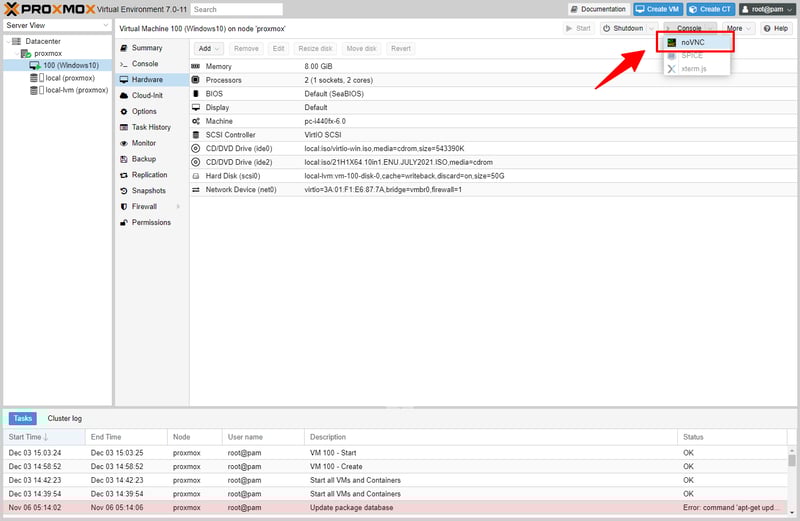Switch to the Cluster log tab

tap(65, 418)
